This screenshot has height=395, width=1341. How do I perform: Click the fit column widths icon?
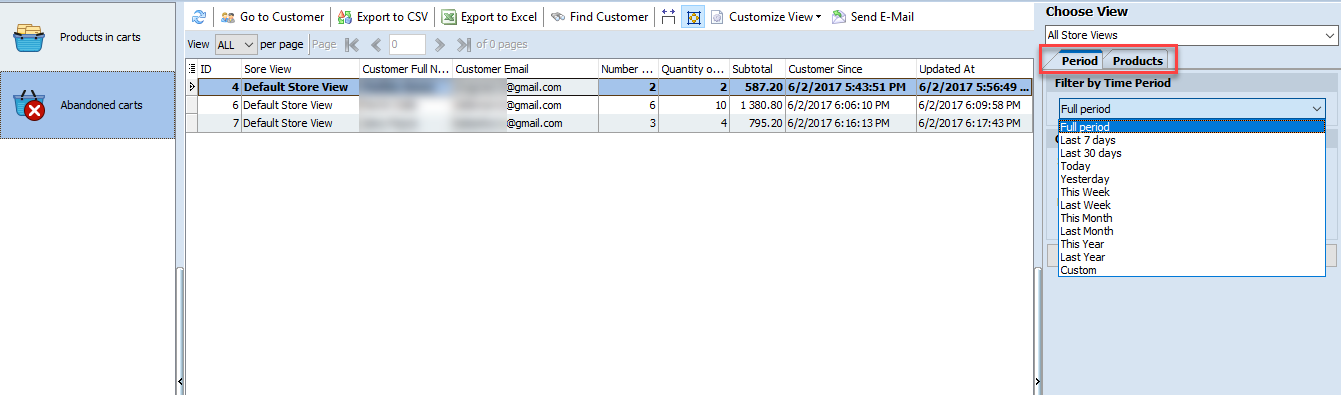pos(669,17)
